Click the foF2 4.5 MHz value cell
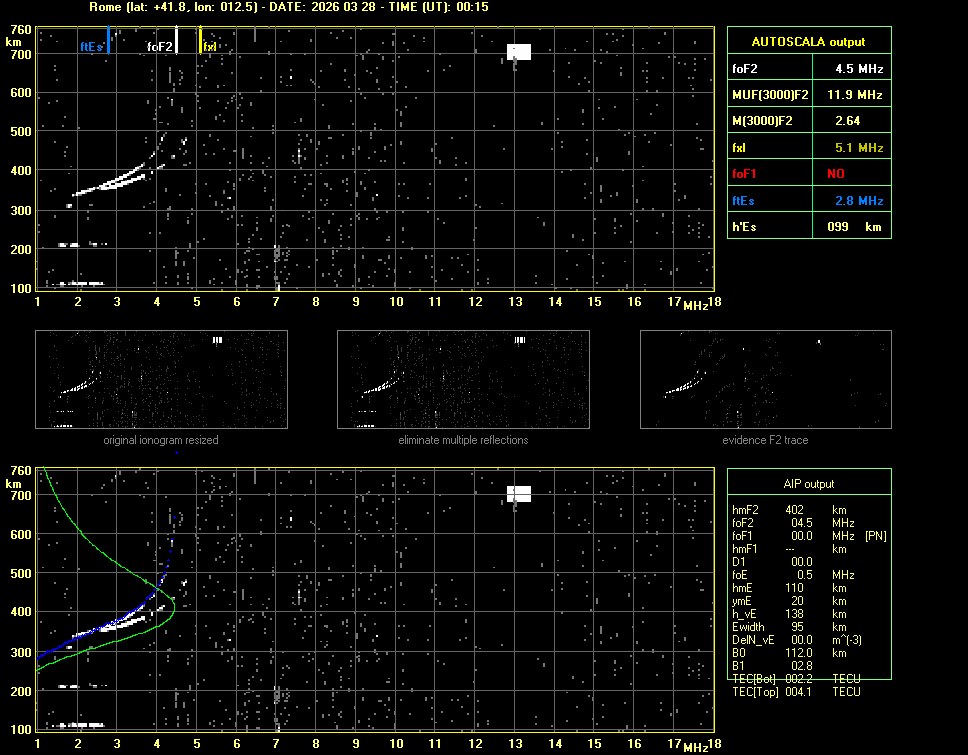Viewport: 968px width, 755px height. point(849,68)
